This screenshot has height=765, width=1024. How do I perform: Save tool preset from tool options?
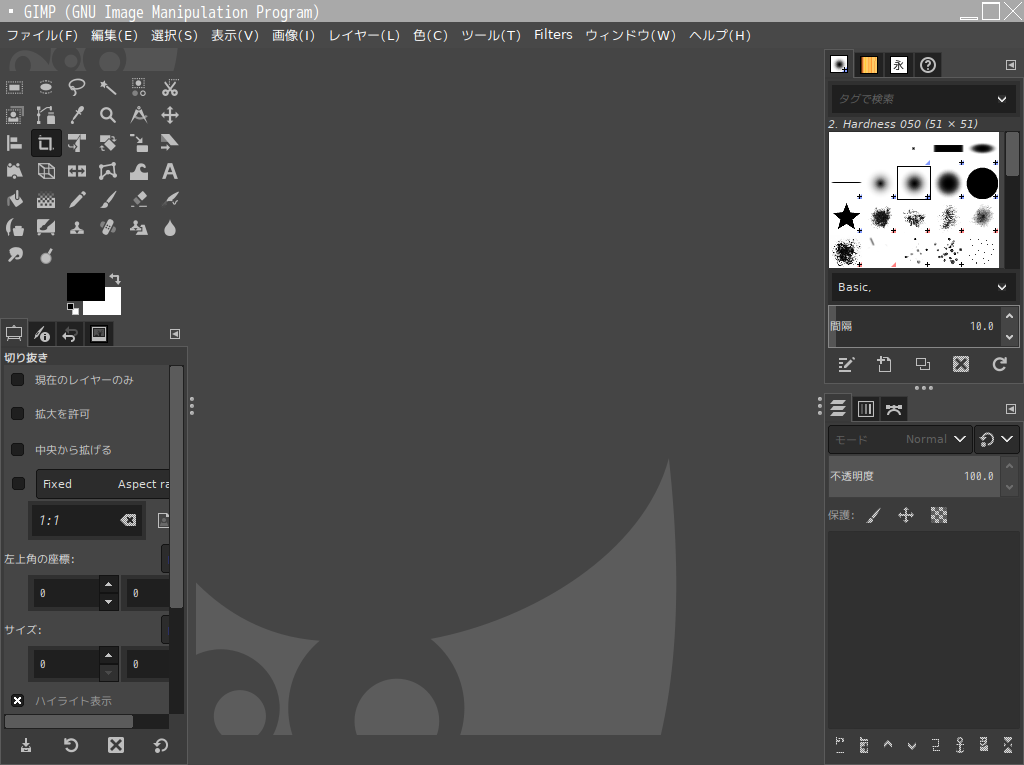26,745
